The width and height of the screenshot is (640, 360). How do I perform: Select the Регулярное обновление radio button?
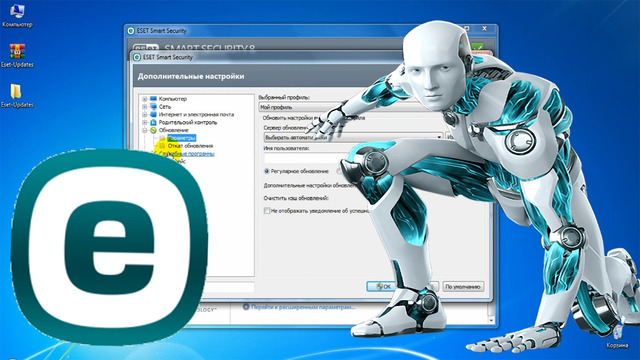click(x=267, y=171)
